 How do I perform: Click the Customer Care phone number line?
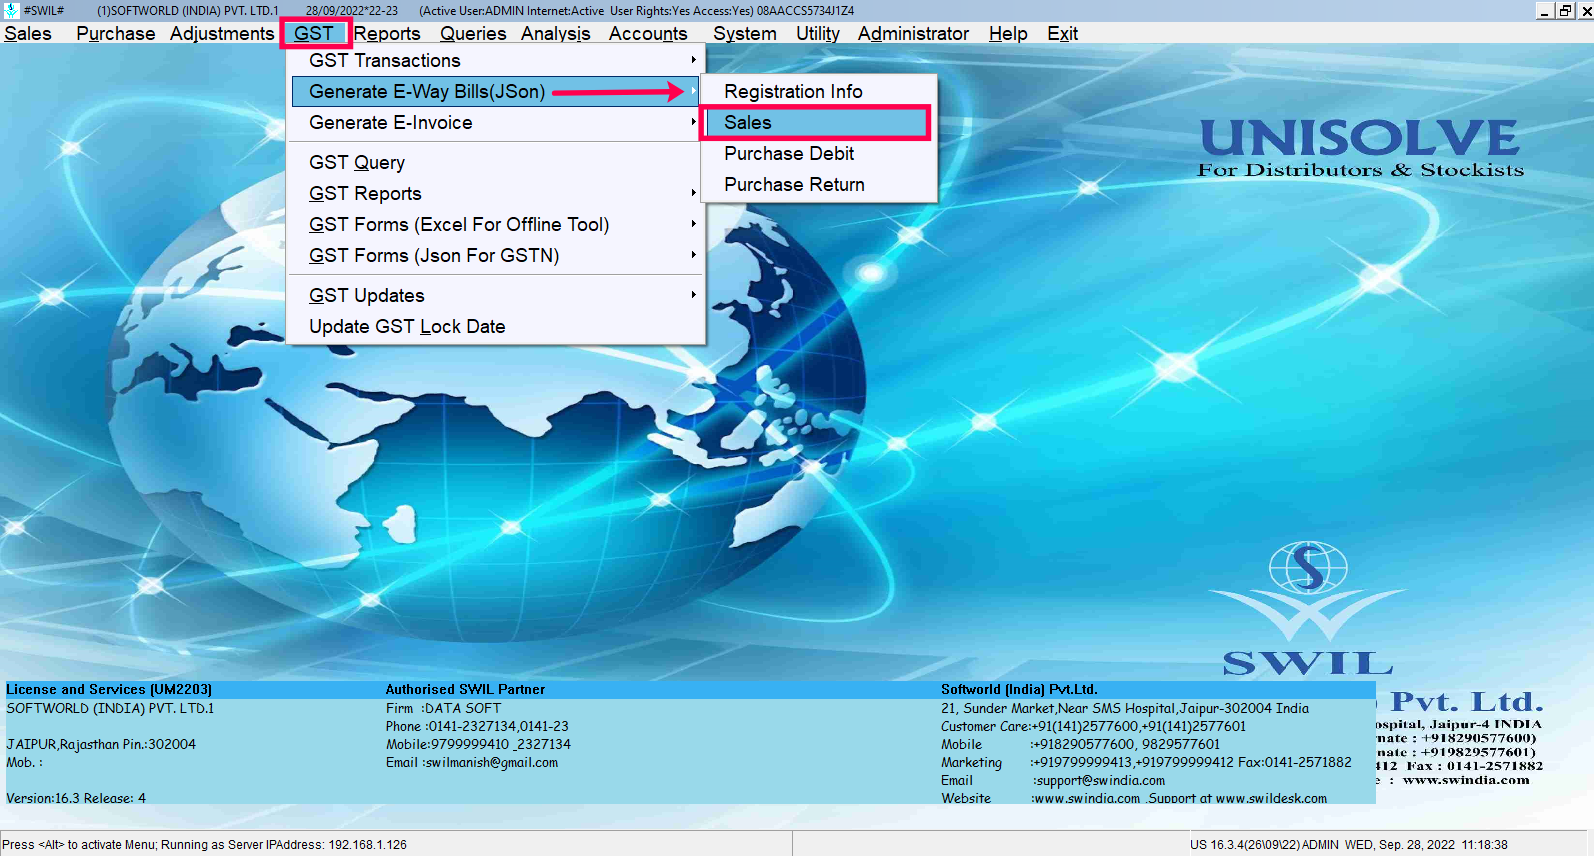pyautogui.click(x=1093, y=726)
